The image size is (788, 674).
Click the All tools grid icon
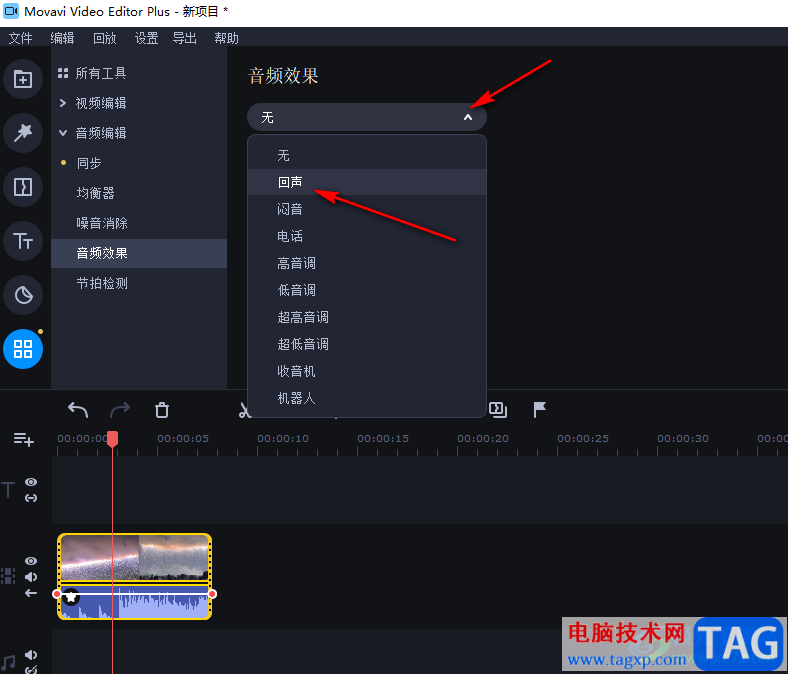63,73
